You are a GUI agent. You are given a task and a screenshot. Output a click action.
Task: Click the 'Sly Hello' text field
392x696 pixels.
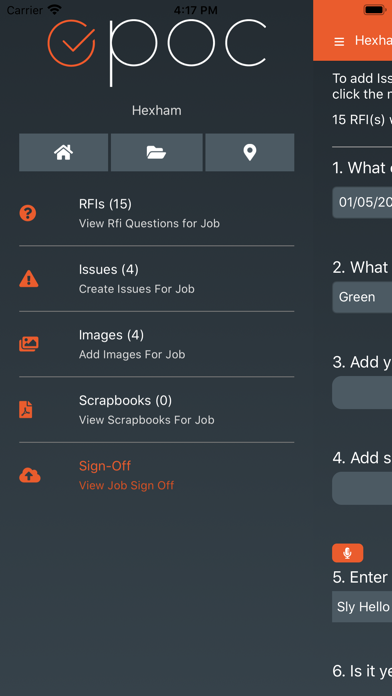(362, 607)
